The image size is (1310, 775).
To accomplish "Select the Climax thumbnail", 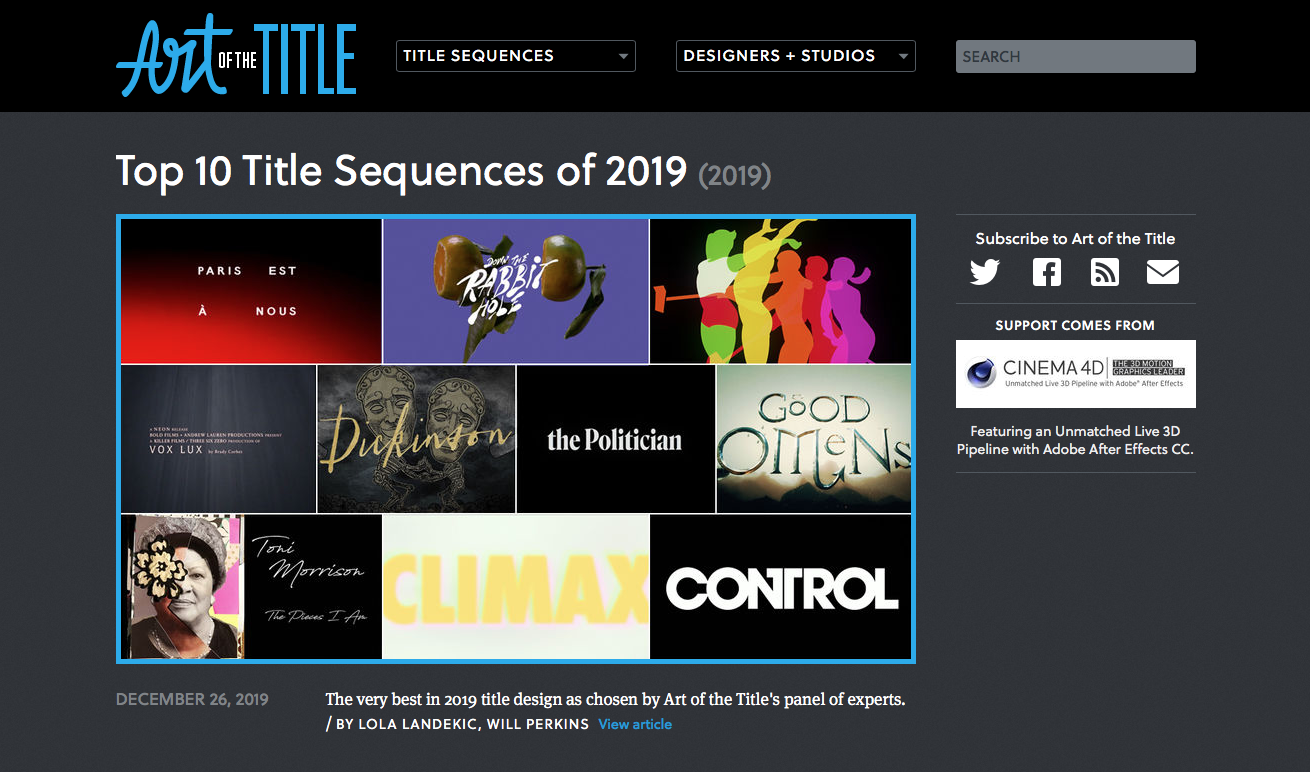I will point(516,587).
